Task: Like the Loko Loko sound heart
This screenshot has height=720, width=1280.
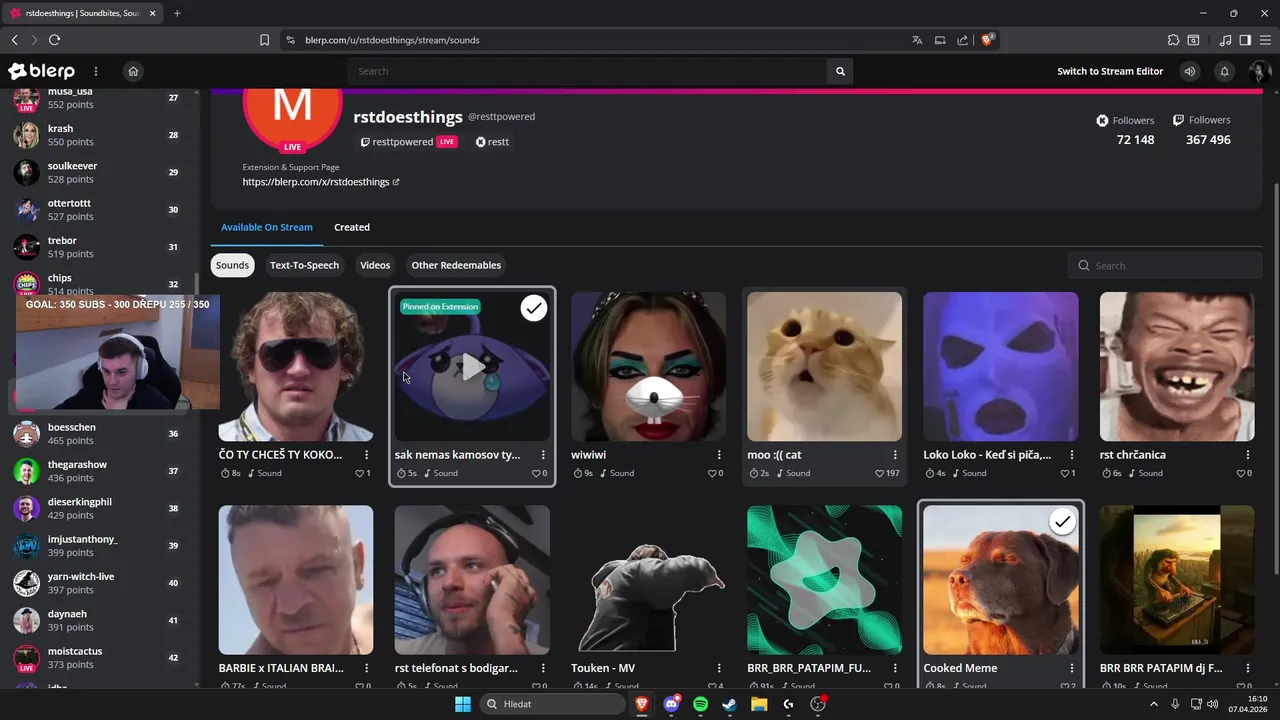Action: [x=1063, y=473]
